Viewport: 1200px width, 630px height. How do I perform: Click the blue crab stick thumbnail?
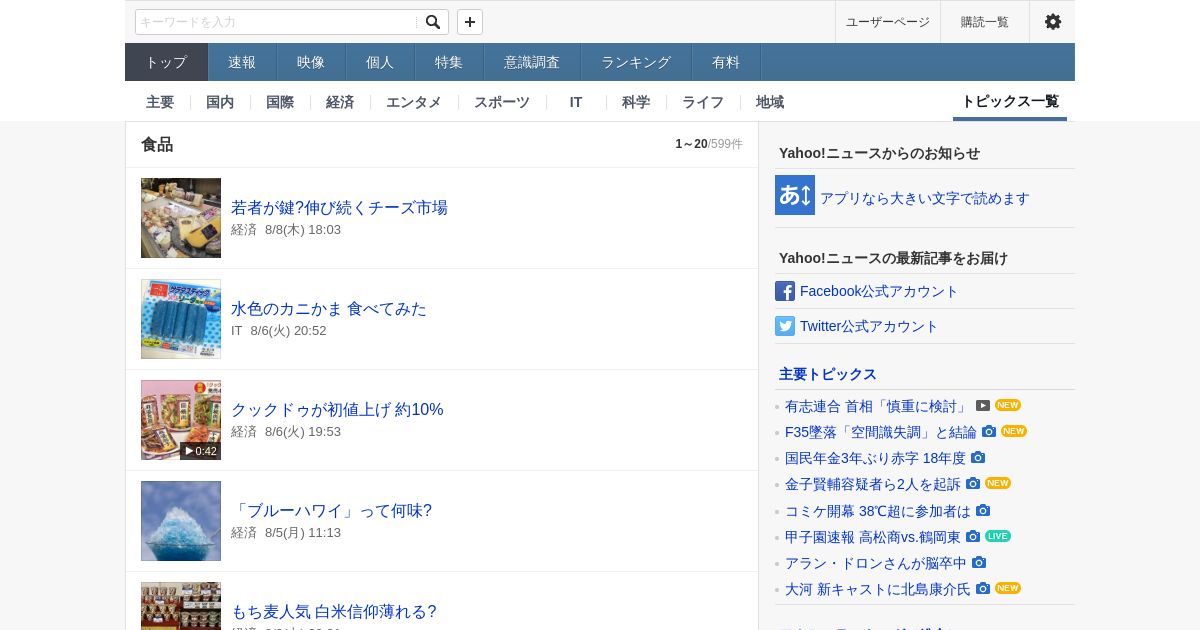[181, 319]
